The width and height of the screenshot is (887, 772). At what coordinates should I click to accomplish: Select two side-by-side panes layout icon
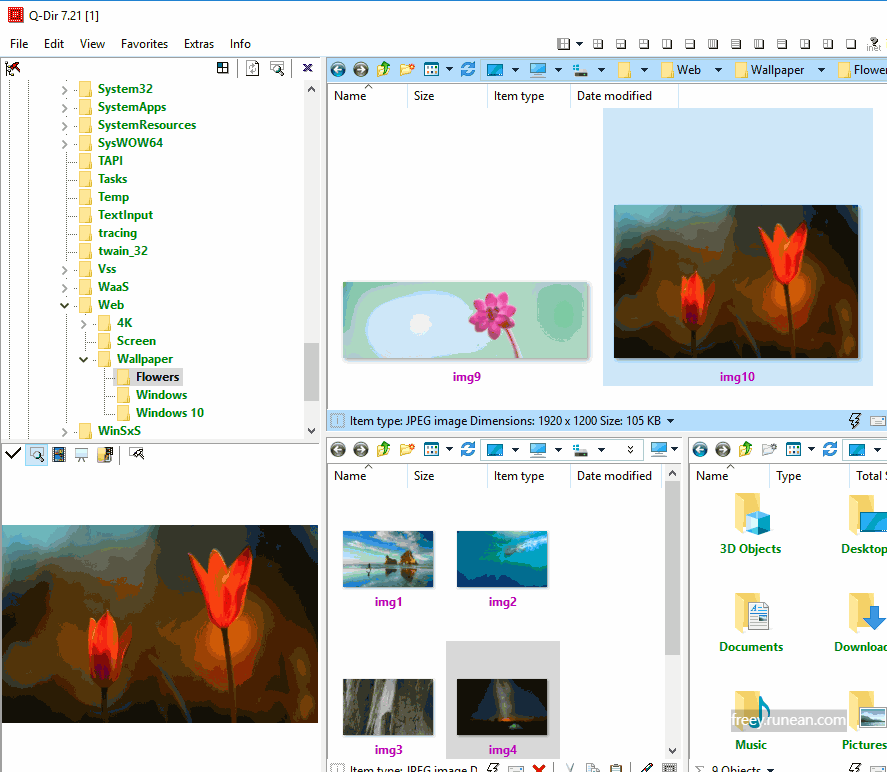click(667, 44)
